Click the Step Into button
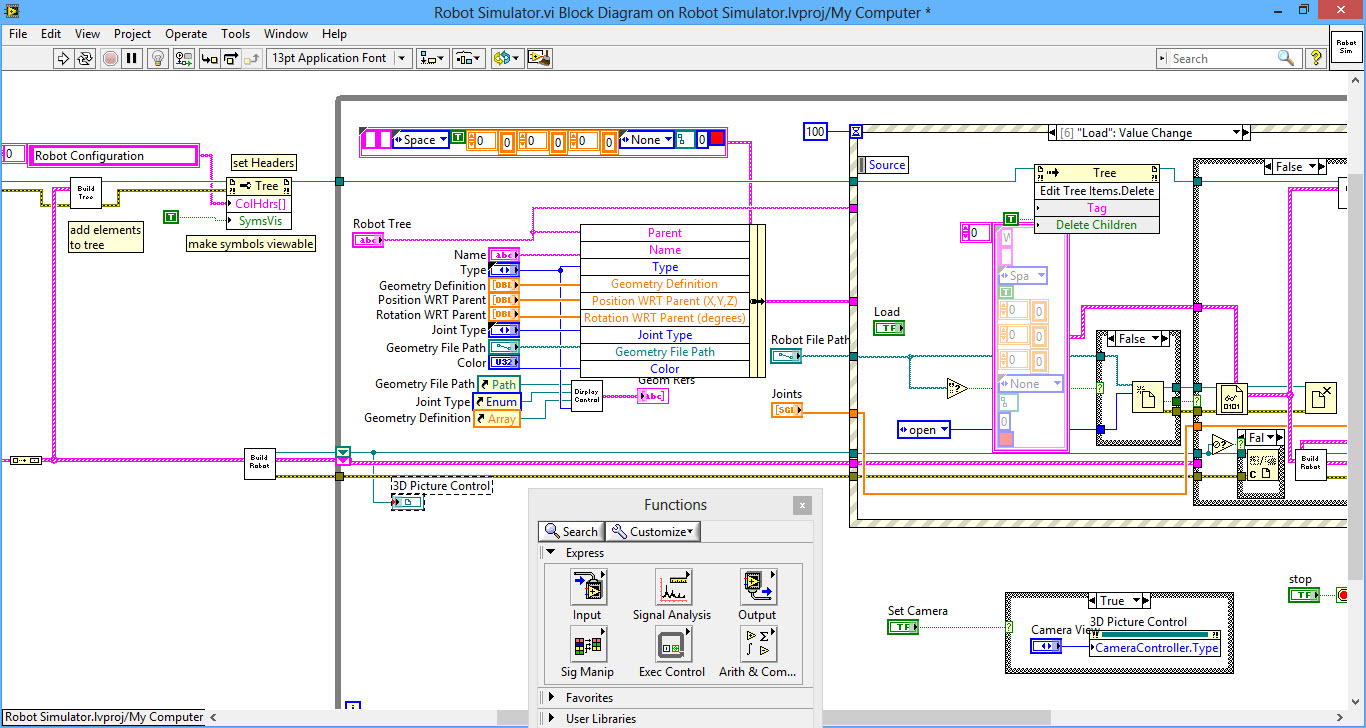Screen dimensions: 1366x728 pos(210,58)
